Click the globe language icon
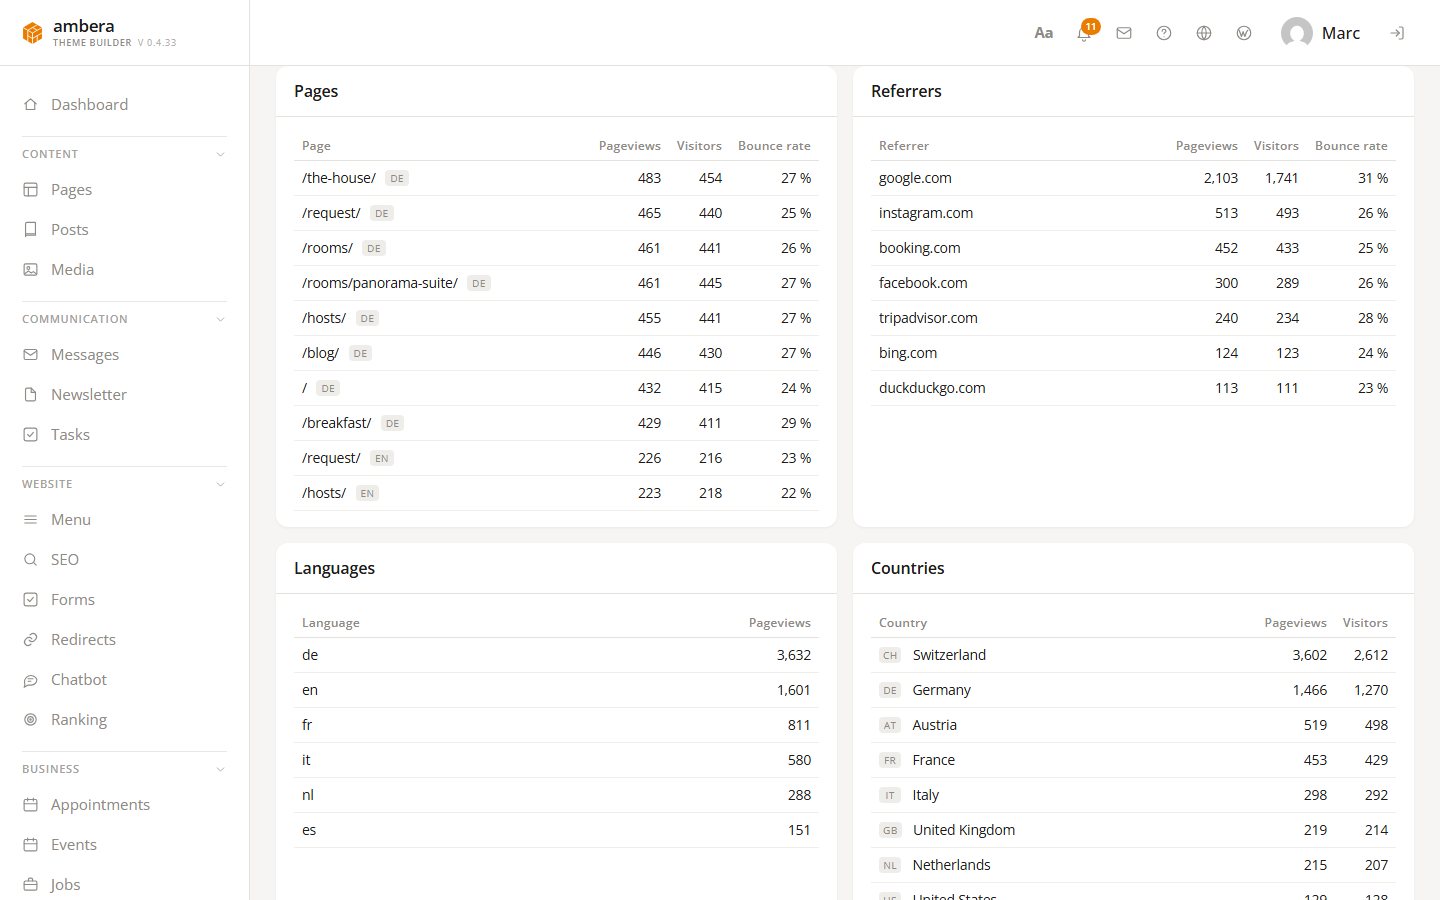The width and height of the screenshot is (1440, 900). point(1204,33)
